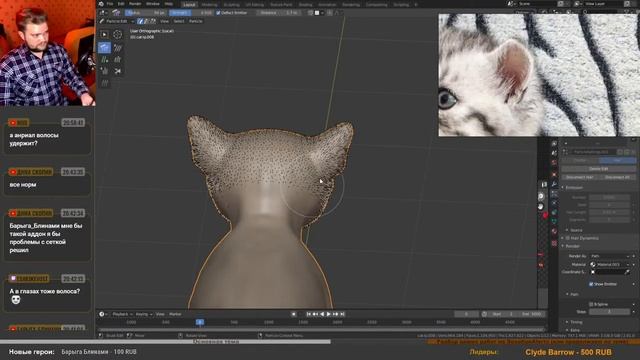Select the Length hair tool
Screen dimensions: 640x360
click(118, 59)
